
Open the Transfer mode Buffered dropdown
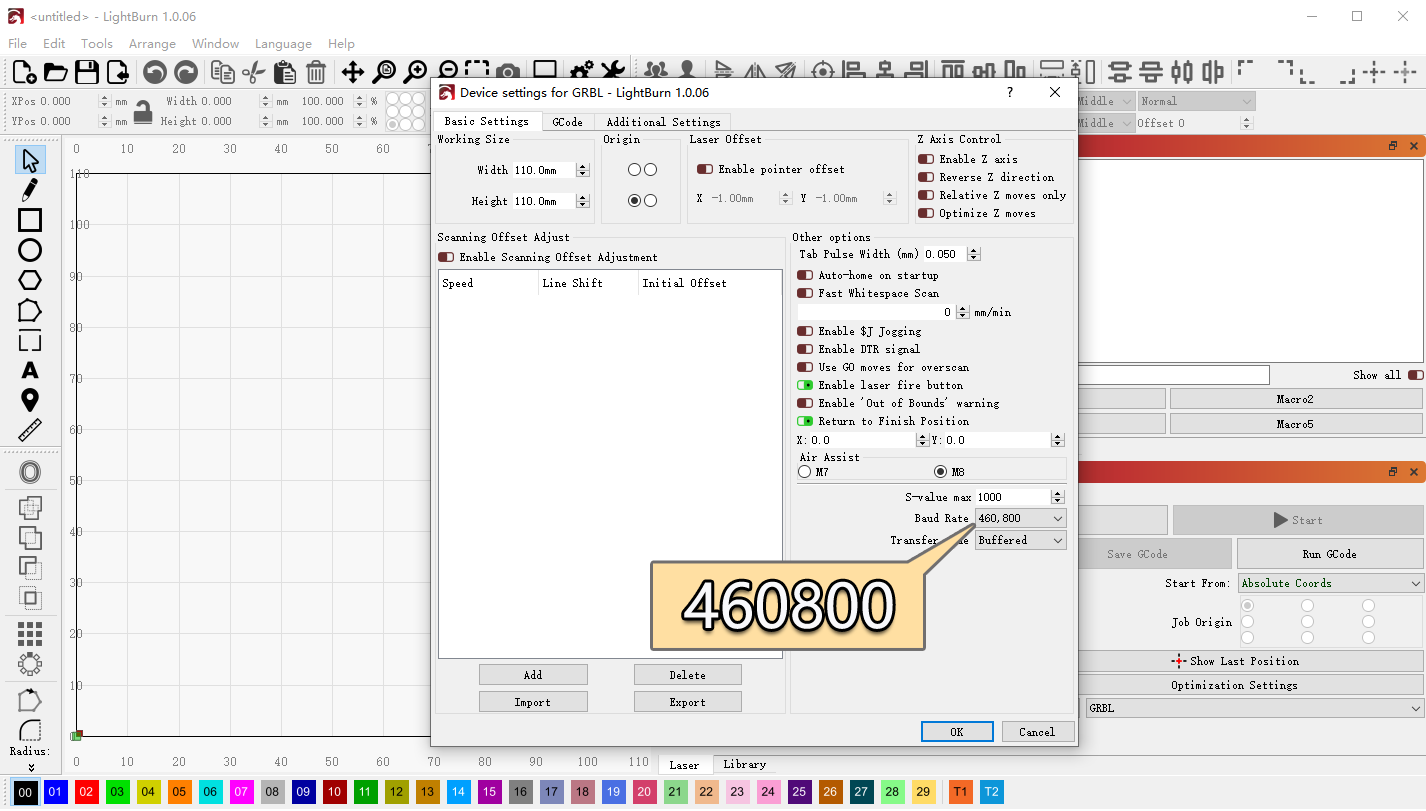click(x=1021, y=540)
